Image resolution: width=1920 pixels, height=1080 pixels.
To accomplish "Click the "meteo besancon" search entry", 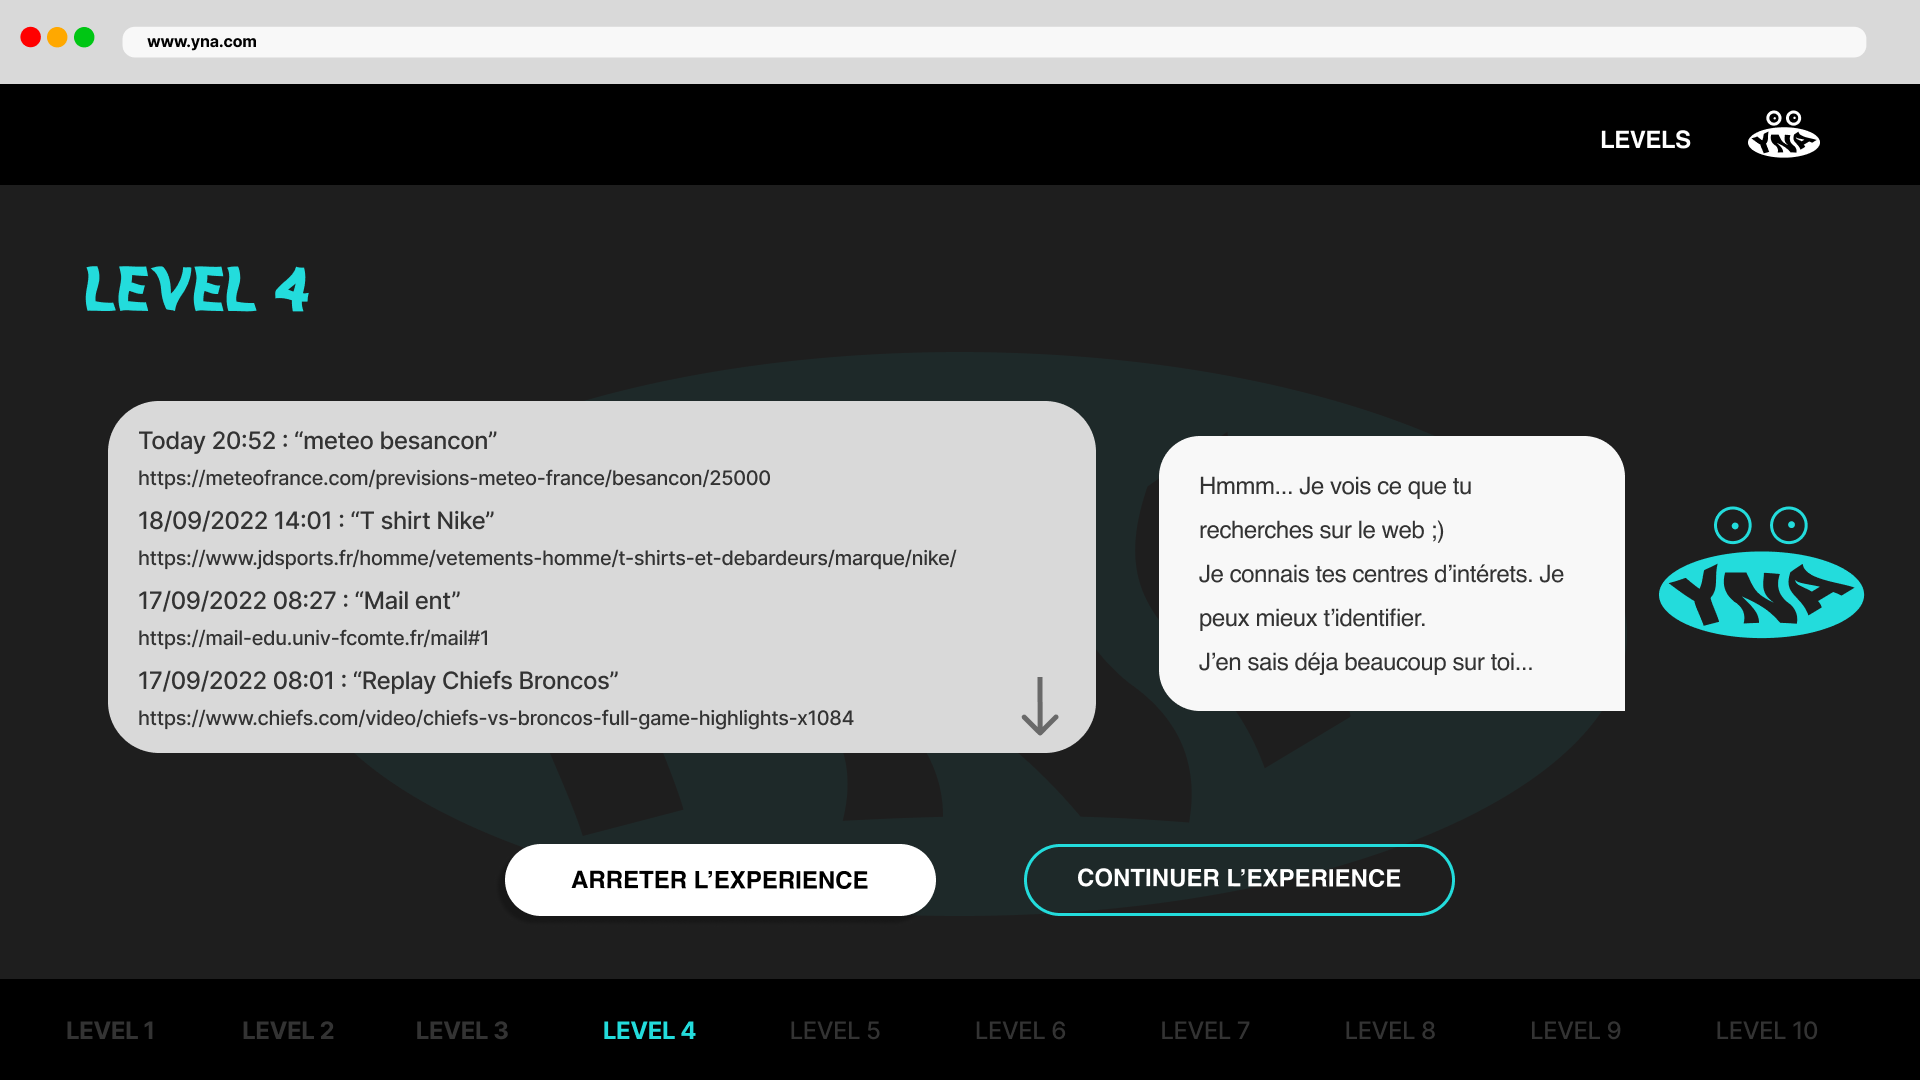I will 318,441.
